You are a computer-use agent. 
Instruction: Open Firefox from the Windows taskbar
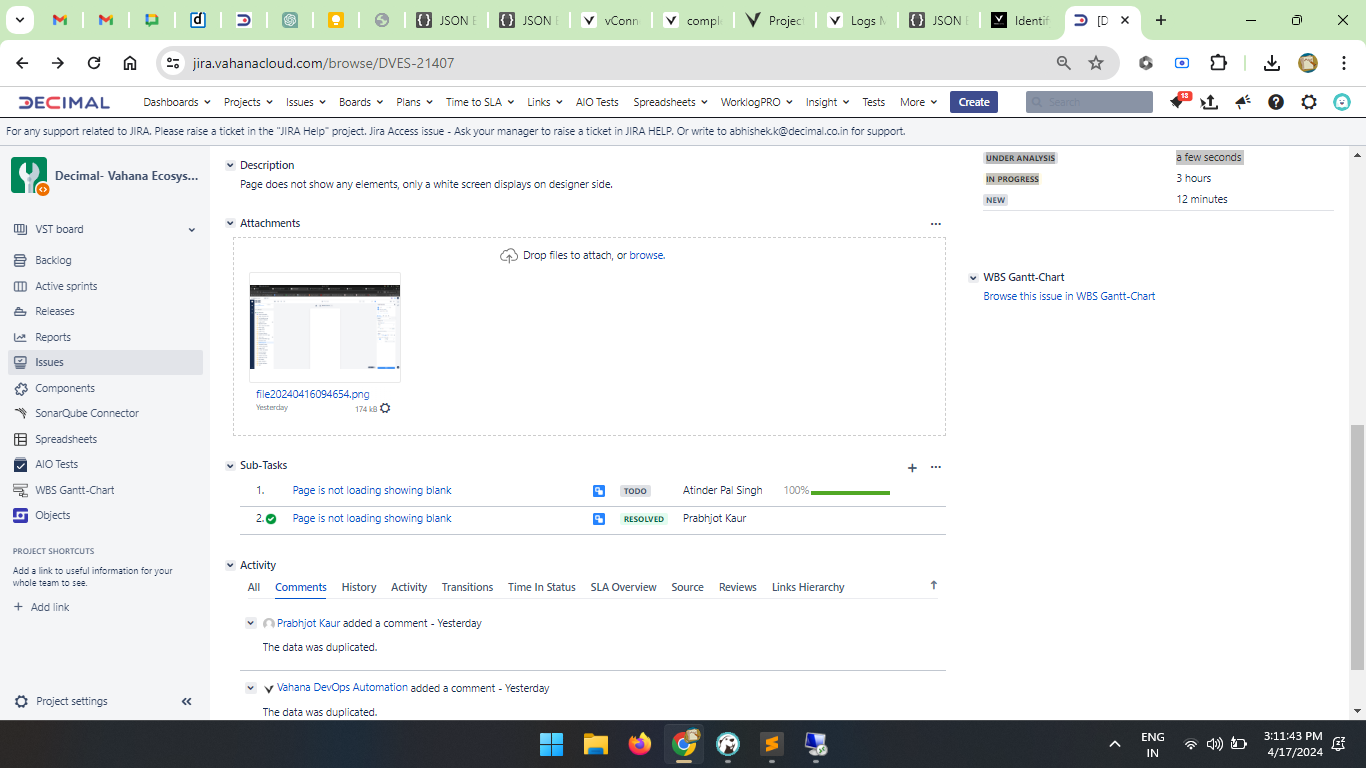tap(640, 744)
